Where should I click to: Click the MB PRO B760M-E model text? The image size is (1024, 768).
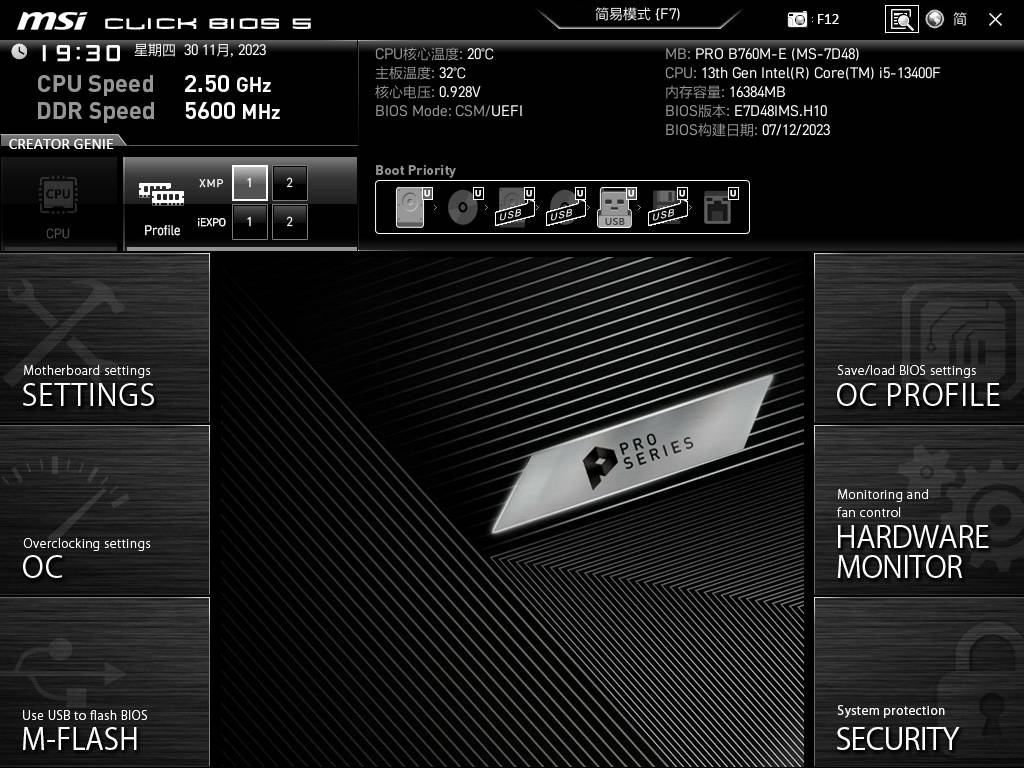pyautogui.click(x=762, y=54)
